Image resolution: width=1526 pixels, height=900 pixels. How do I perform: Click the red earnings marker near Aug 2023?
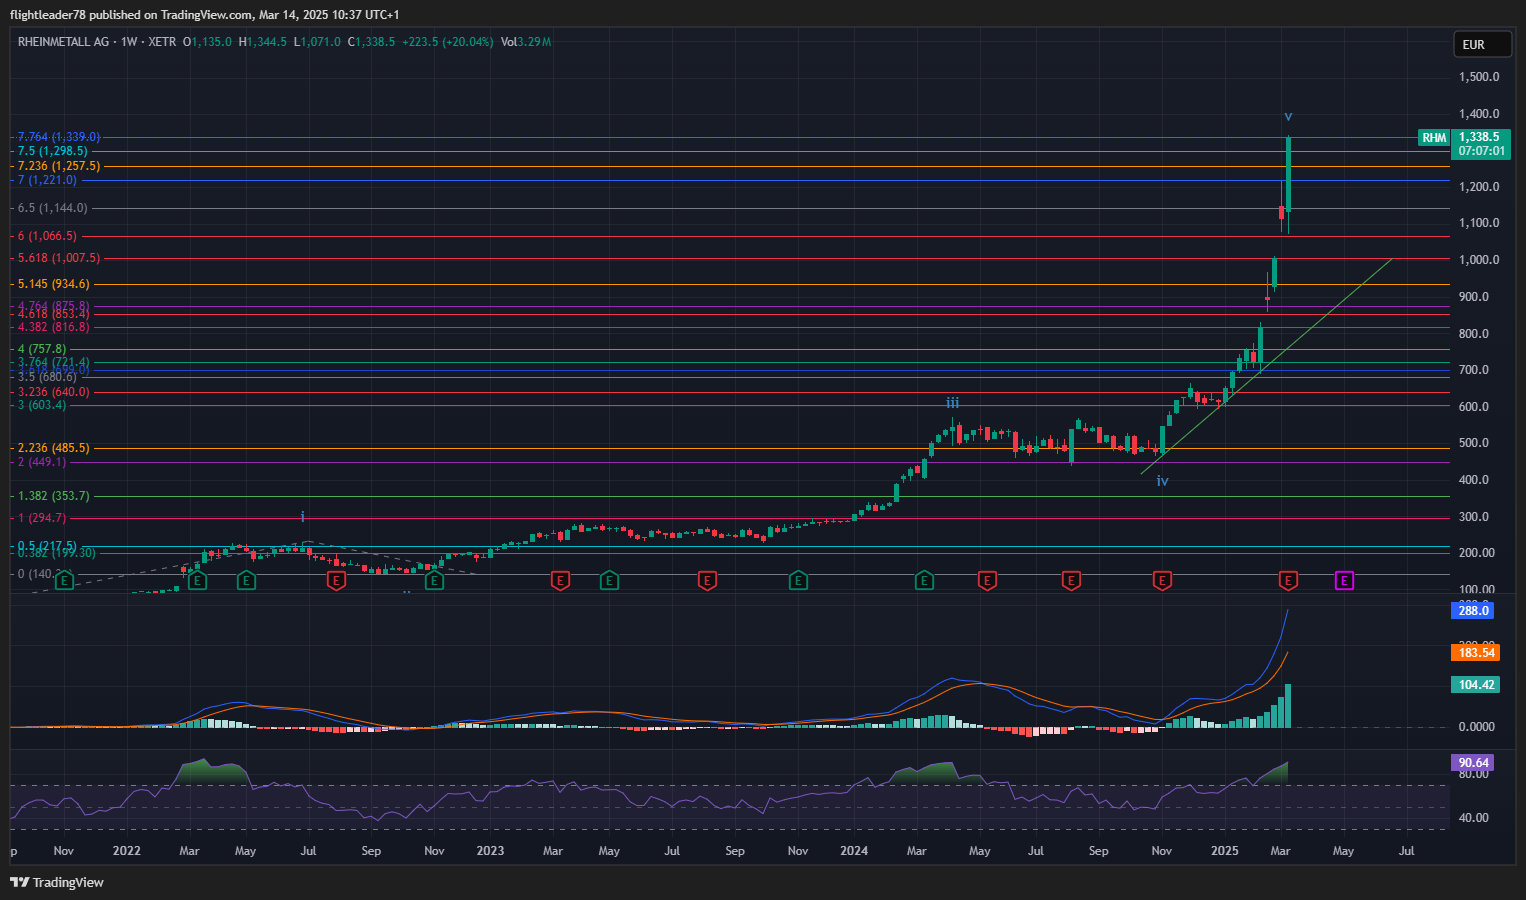[707, 580]
